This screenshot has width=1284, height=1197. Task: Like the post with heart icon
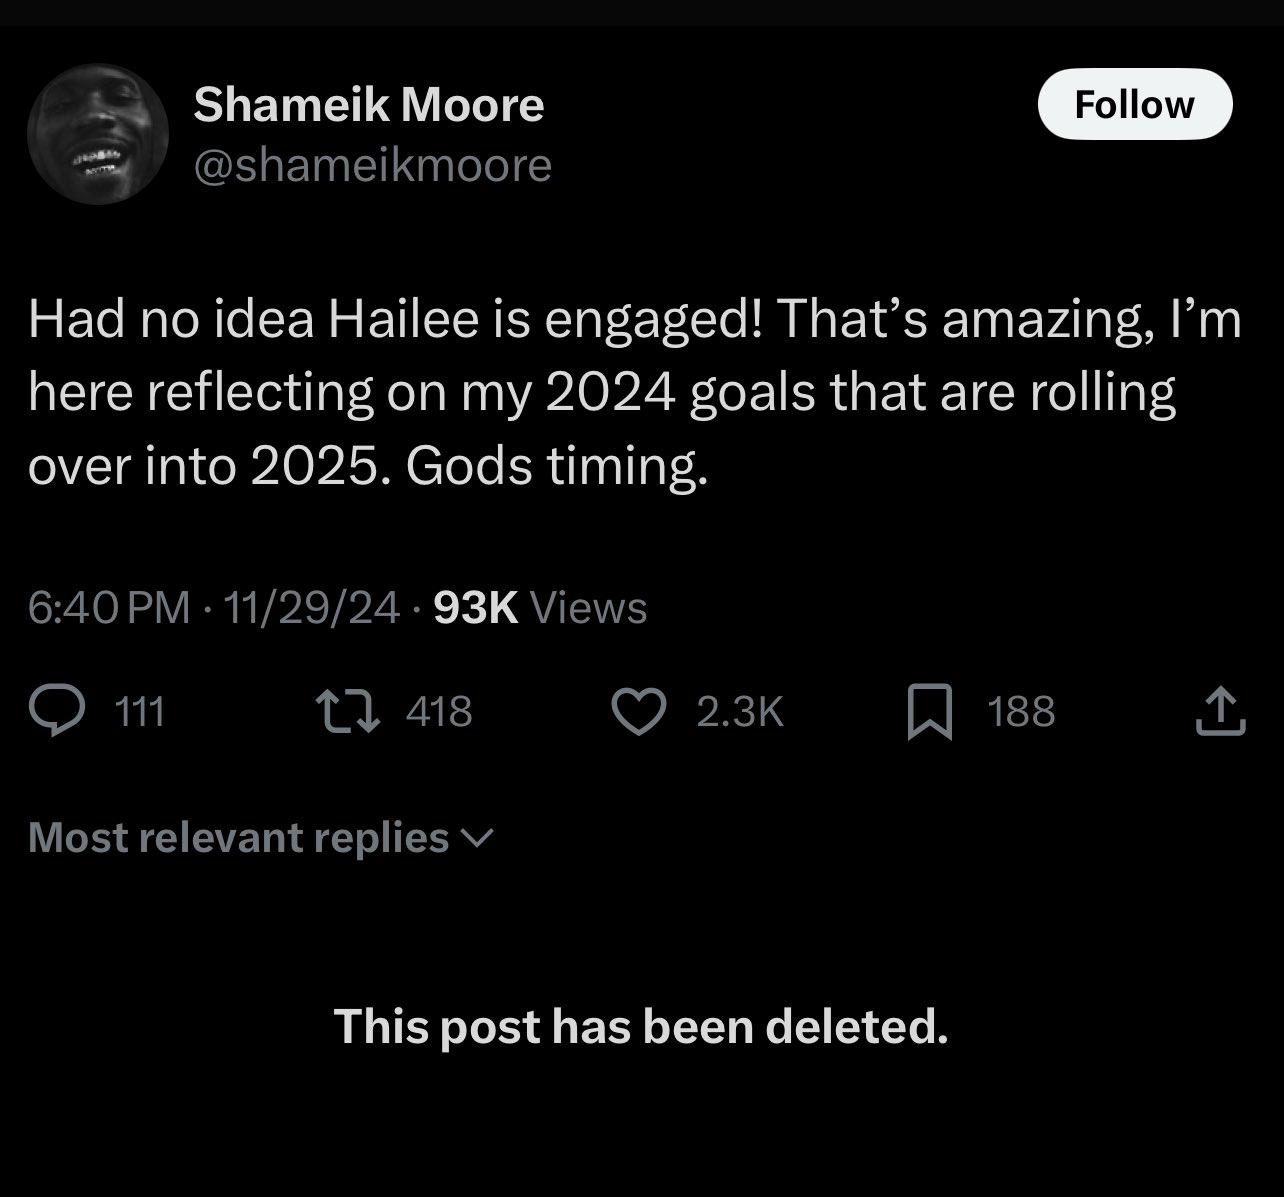click(639, 711)
